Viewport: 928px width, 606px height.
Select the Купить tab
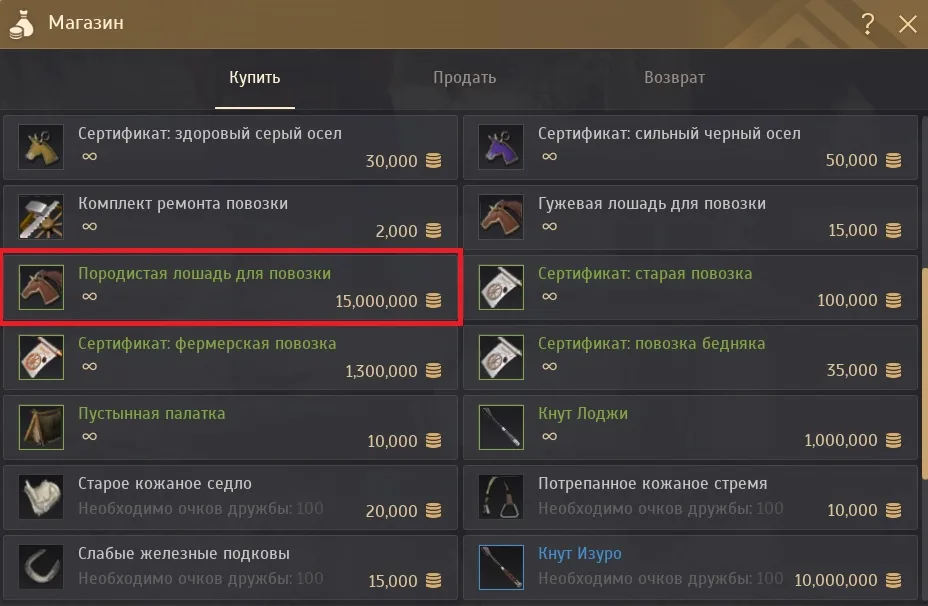tap(254, 78)
